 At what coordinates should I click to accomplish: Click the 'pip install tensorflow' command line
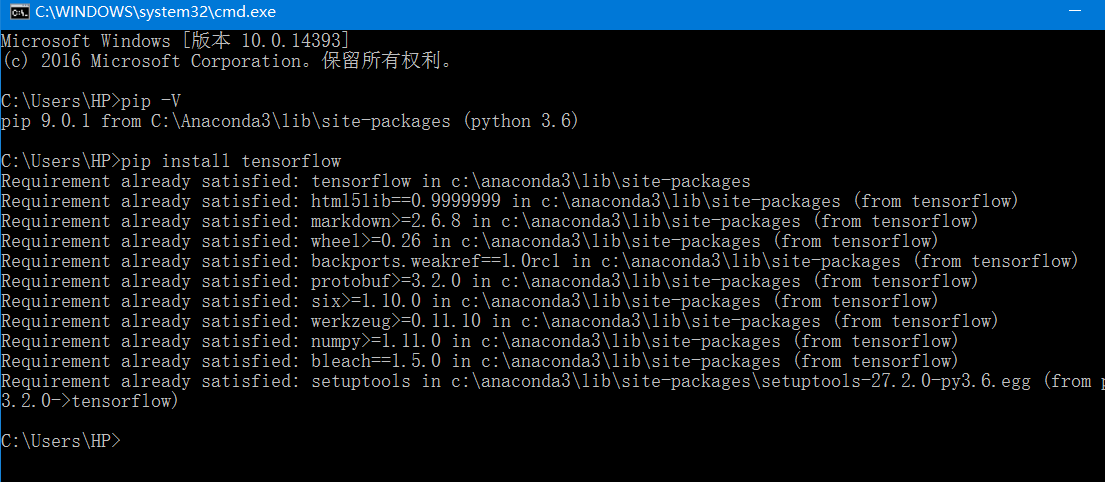[231, 161]
